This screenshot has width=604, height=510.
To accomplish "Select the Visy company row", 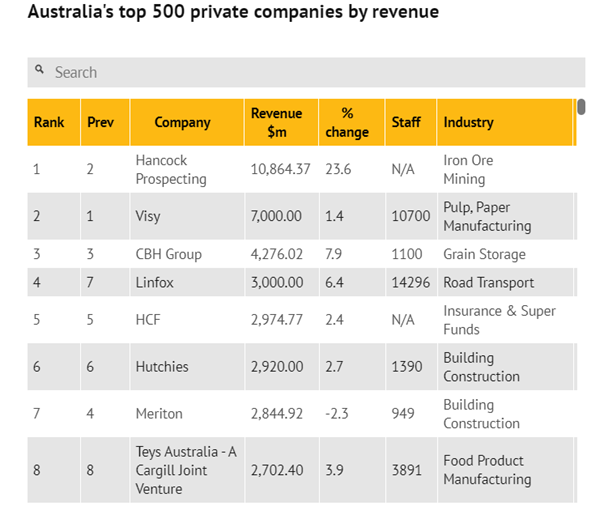I will pyautogui.click(x=302, y=216).
